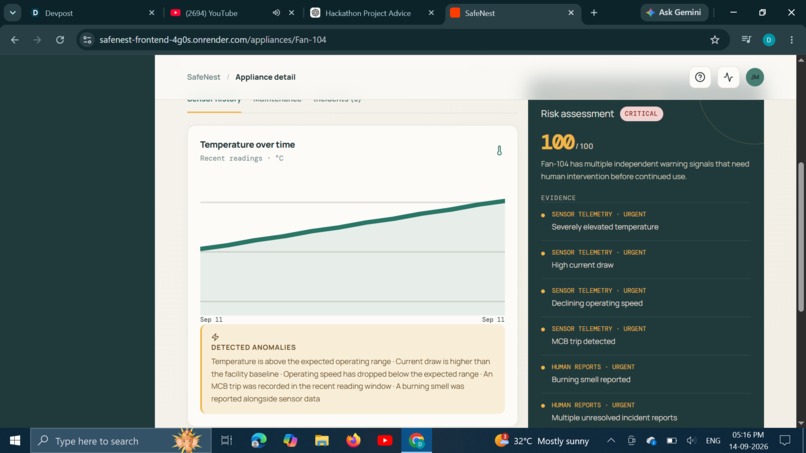Open a new browser tab
The image size is (806, 453).
[594, 13]
